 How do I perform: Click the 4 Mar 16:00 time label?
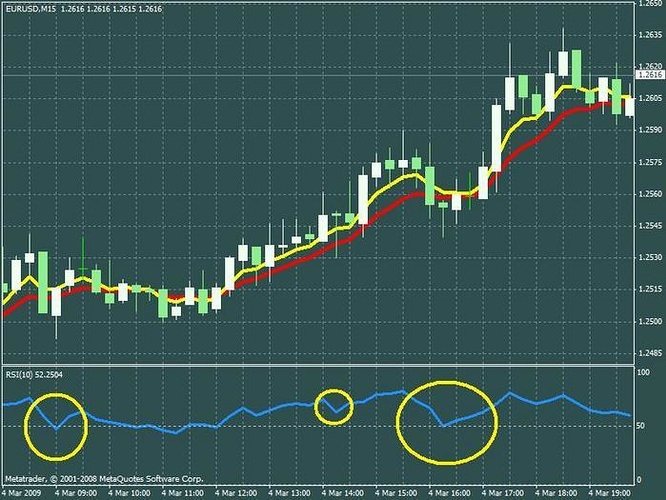(450, 493)
